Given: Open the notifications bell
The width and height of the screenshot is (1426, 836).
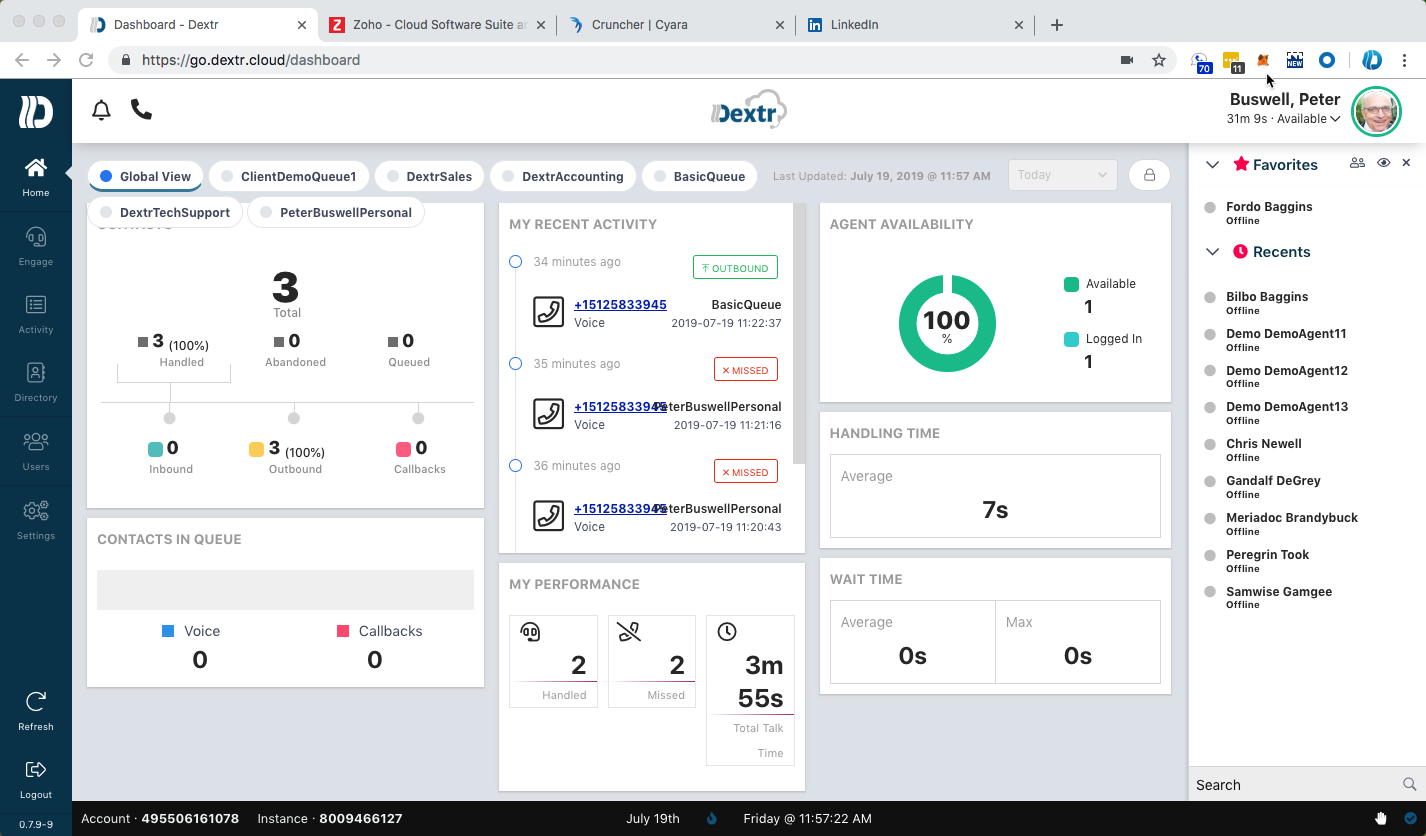Looking at the screenshot, I should tap(101, 110).
